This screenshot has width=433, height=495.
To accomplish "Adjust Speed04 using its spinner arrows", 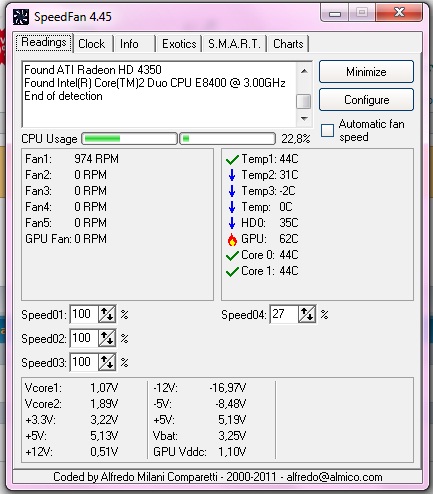I will [x=307, y=314].
